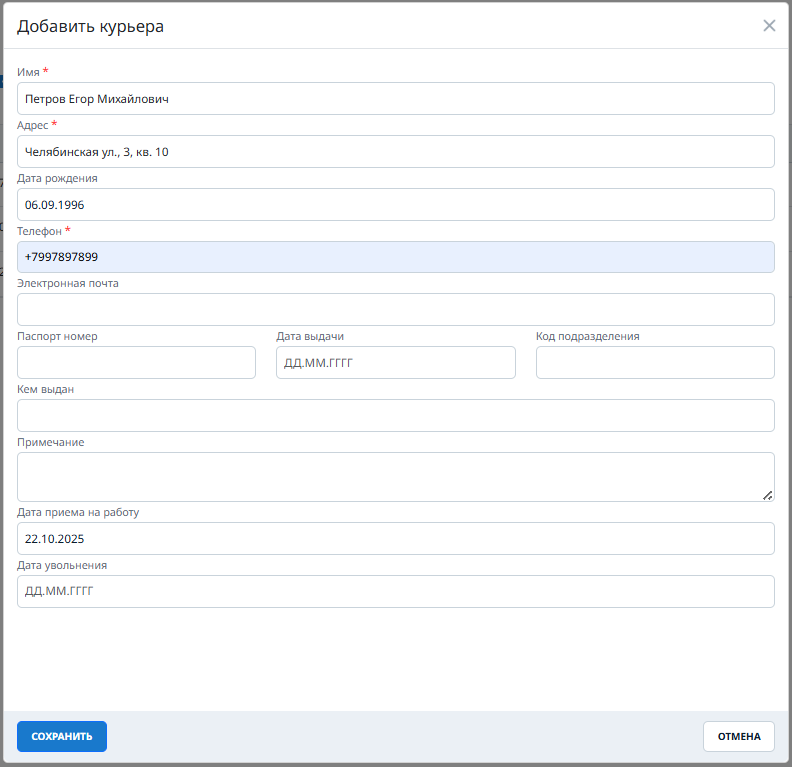792x767 pixels.
Task: Focus the Кем выдан text field
Action: pyautogui.click(x=396, y=416)
